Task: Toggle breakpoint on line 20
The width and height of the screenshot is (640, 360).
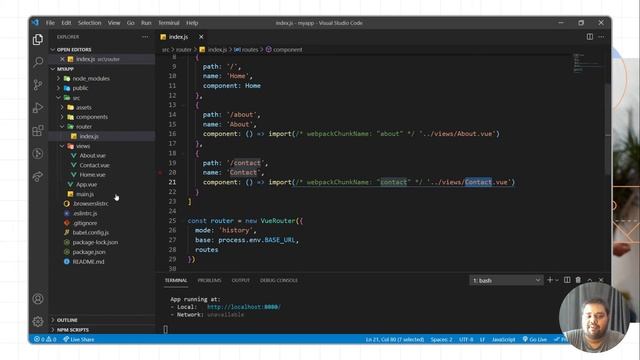Action: (x=160, y=173)
